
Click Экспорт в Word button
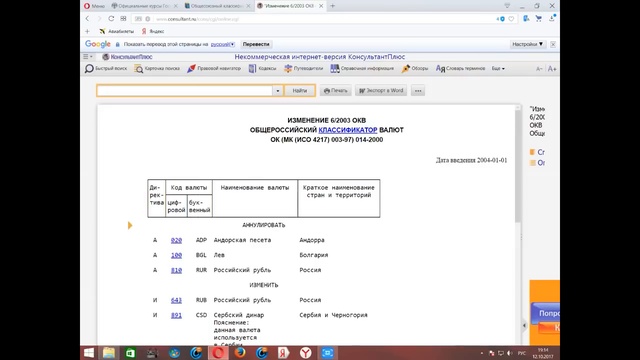381,91
